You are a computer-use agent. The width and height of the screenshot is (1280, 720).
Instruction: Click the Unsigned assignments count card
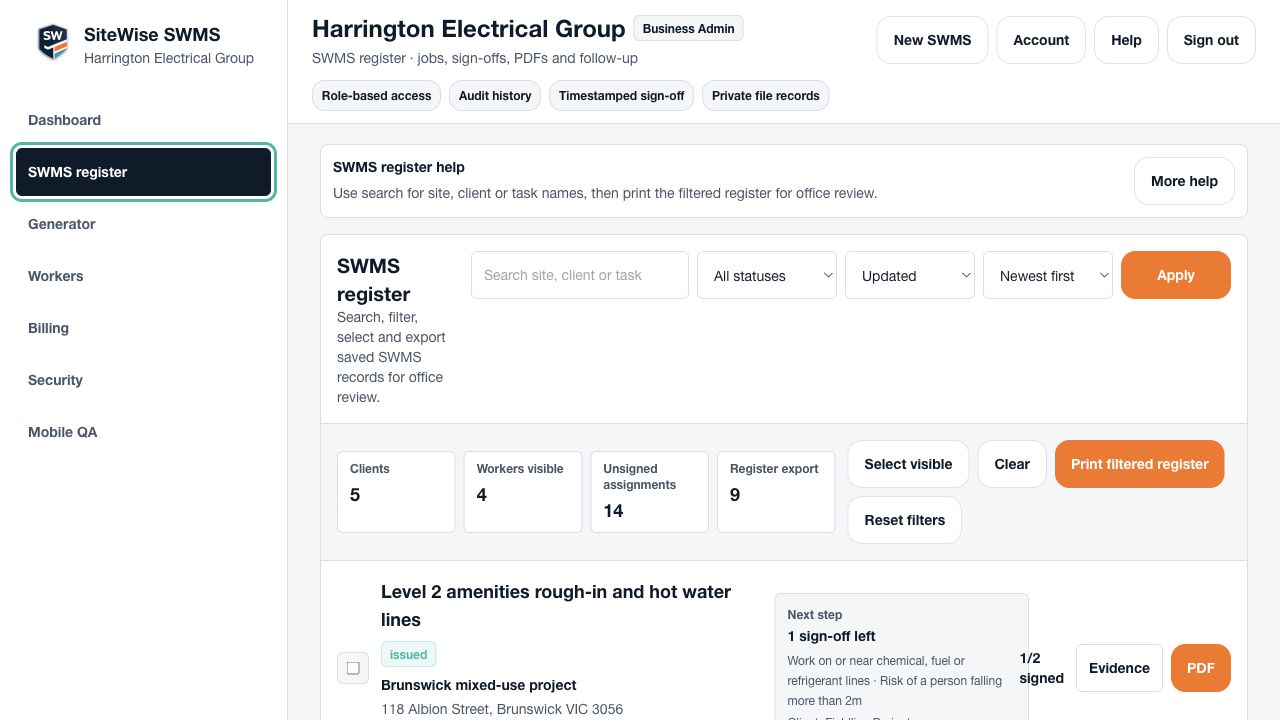(650, 492)
